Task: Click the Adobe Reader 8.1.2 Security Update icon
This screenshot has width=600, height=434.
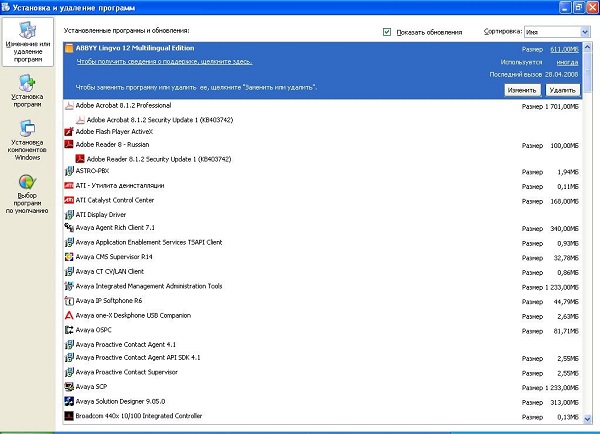Action: [x=80, y=159]
